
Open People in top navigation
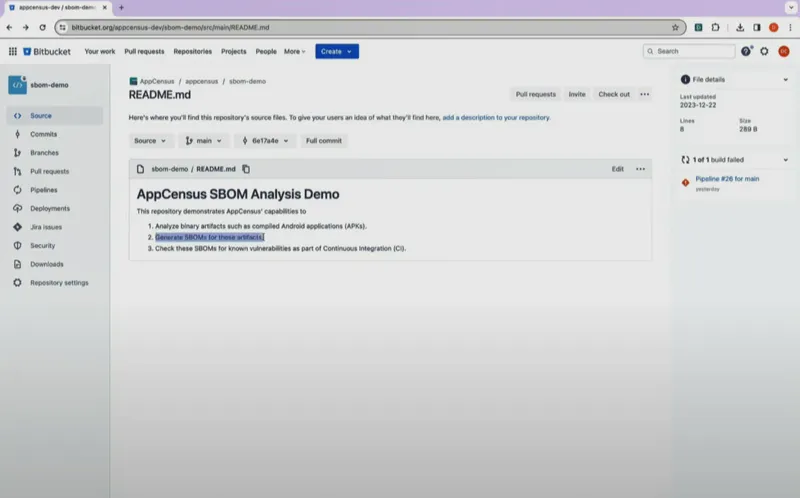266,52
